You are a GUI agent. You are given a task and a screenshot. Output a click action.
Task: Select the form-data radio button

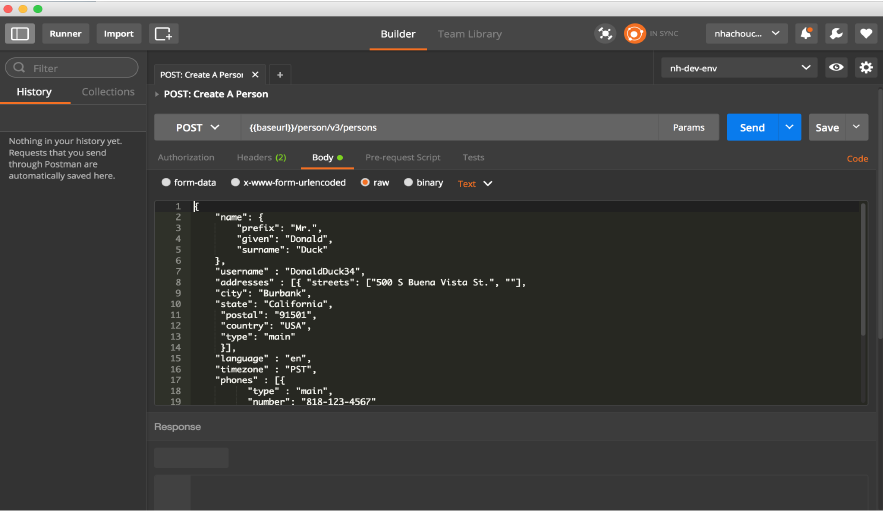click(x=166, y=183)
